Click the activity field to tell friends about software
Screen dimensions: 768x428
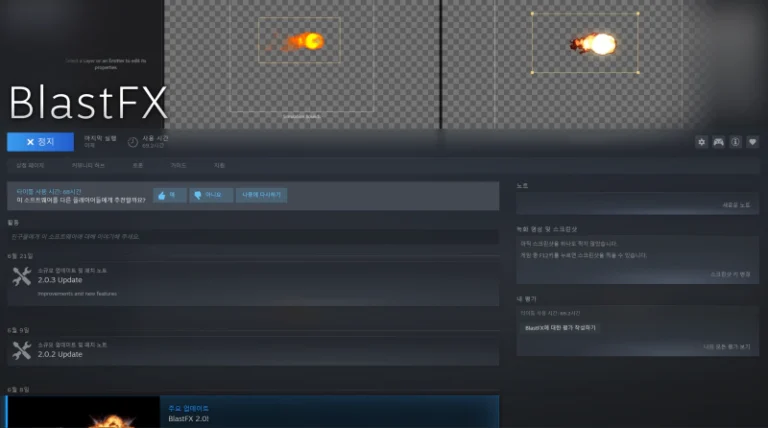pyautogui.click(x=253, y=237)
